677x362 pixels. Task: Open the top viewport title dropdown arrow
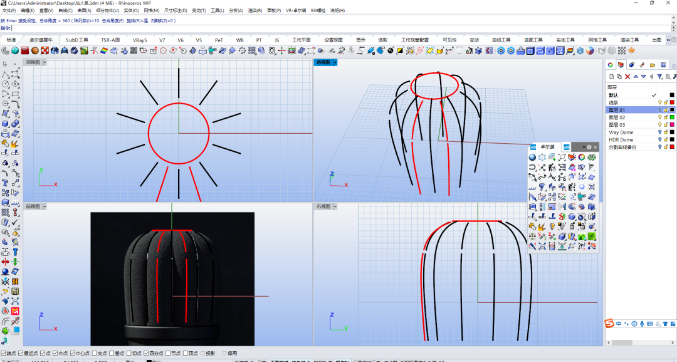coord(44,62)
